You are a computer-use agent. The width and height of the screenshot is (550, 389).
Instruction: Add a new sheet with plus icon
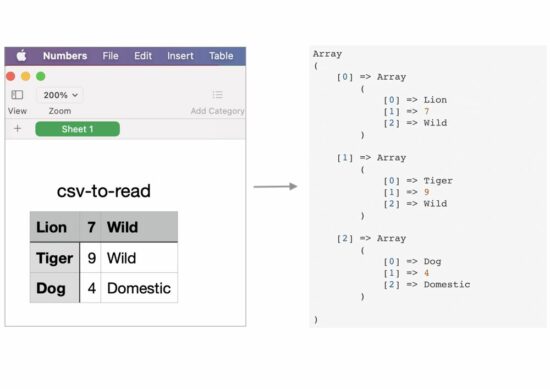click(17, 129)
